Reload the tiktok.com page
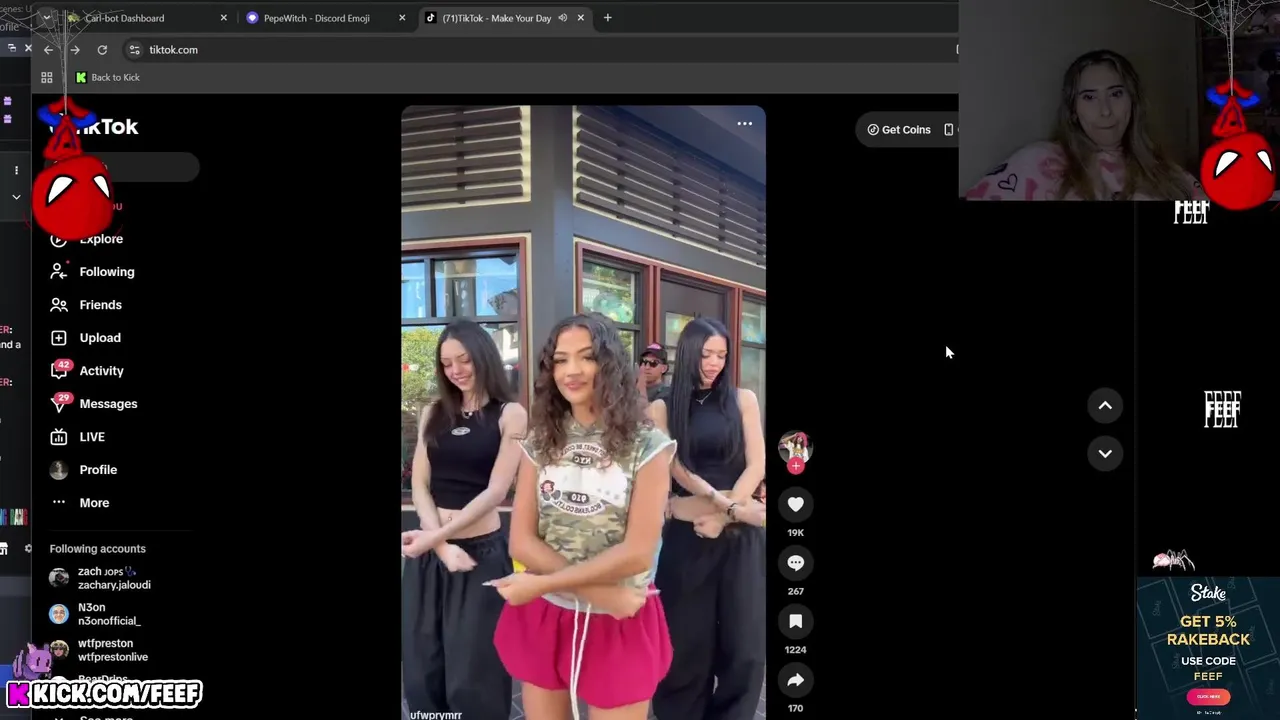This screenshot has height=720, width=1280. tap(102, 50)
